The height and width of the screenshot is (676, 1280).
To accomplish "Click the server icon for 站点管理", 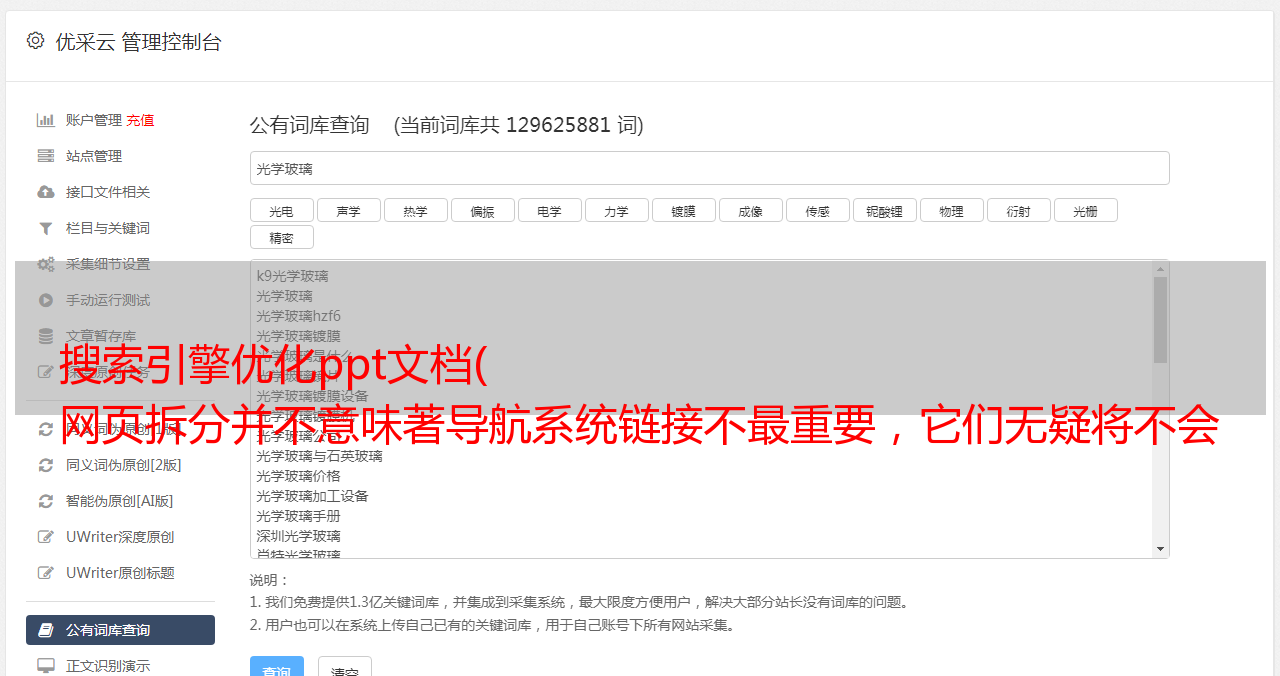I will [46, 156].
